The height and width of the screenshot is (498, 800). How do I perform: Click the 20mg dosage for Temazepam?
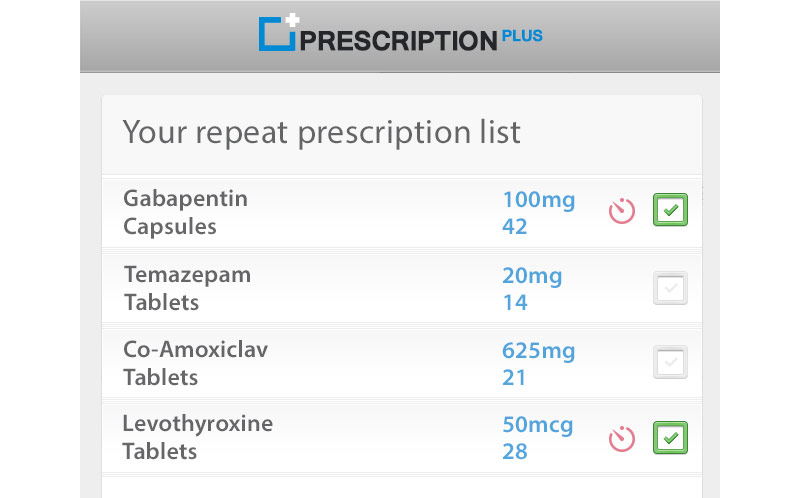532,275
